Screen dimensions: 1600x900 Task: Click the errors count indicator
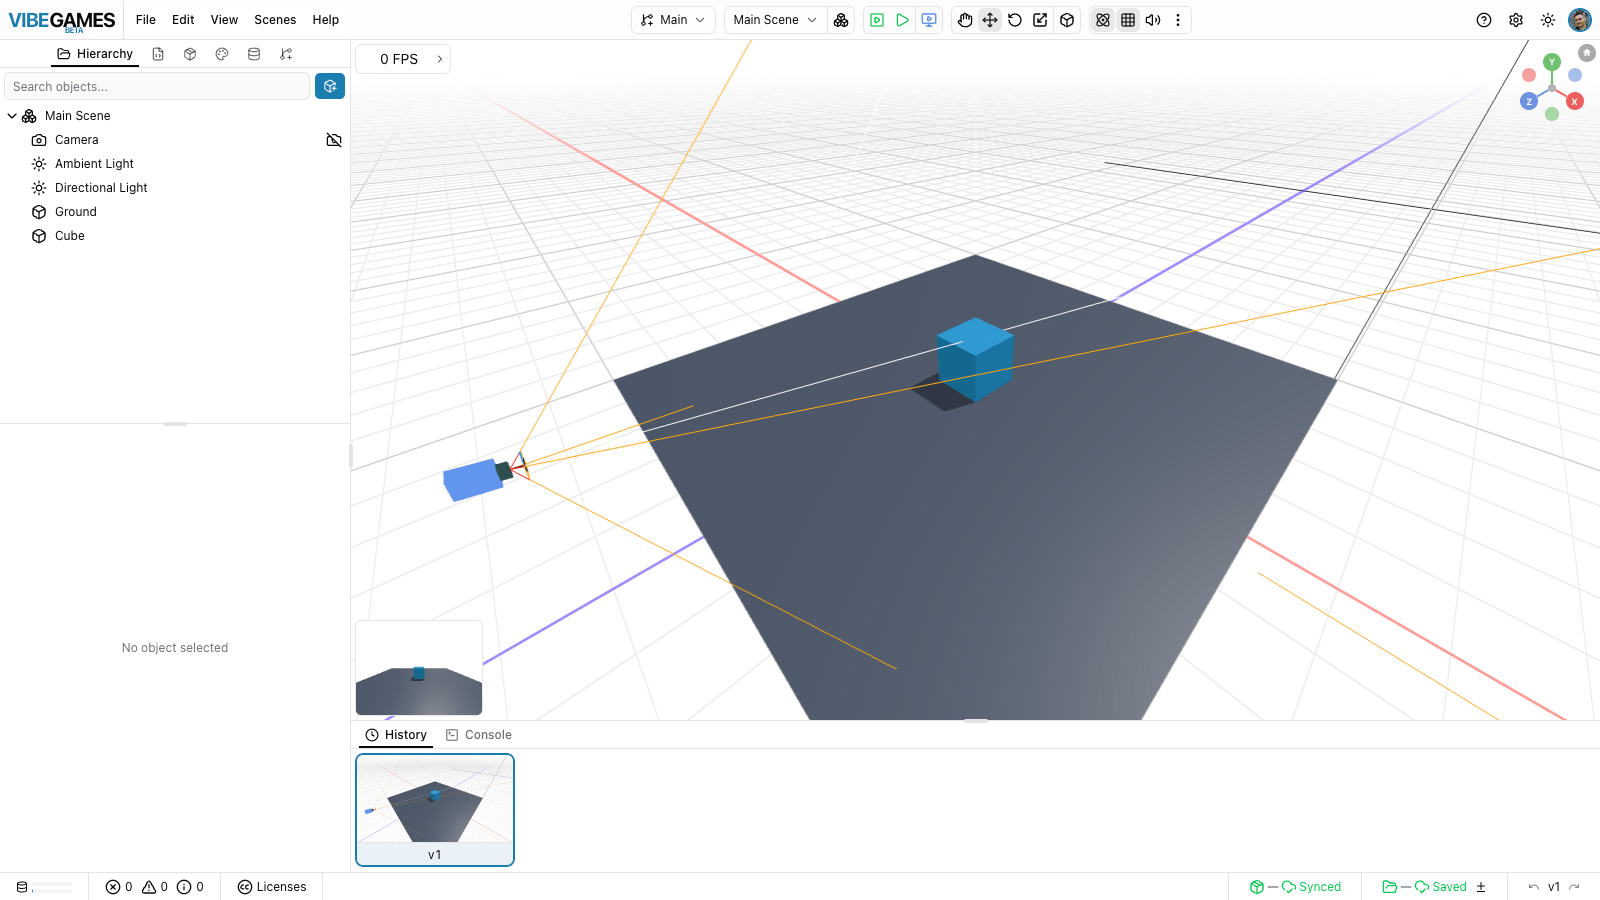click(x=119, y=887)
